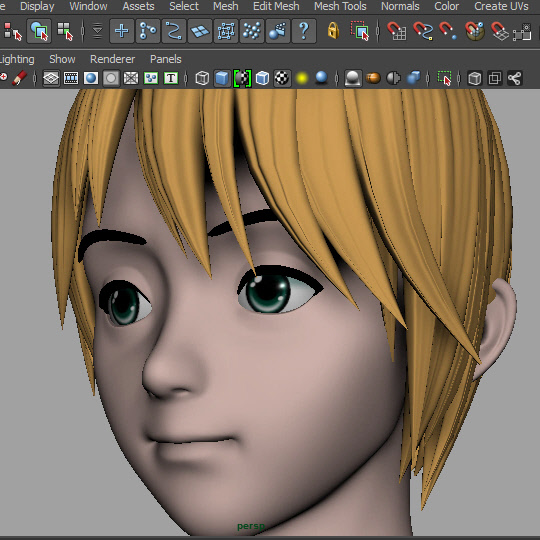Image resolution: width=540 pixels, height=540 pixels.
Task: Open the Edit Mesh menu
Action: pyautogui.click(x=276, y=6)
